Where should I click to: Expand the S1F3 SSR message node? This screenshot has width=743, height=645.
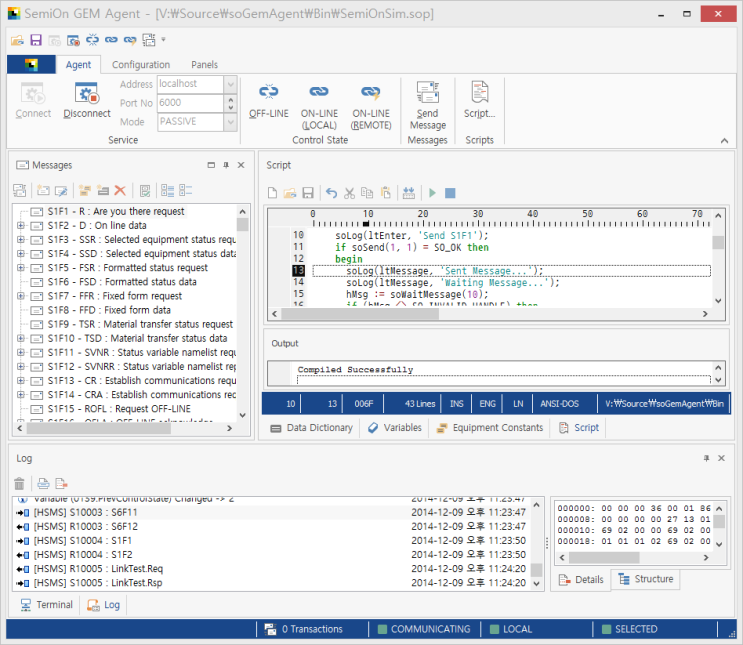20,240
